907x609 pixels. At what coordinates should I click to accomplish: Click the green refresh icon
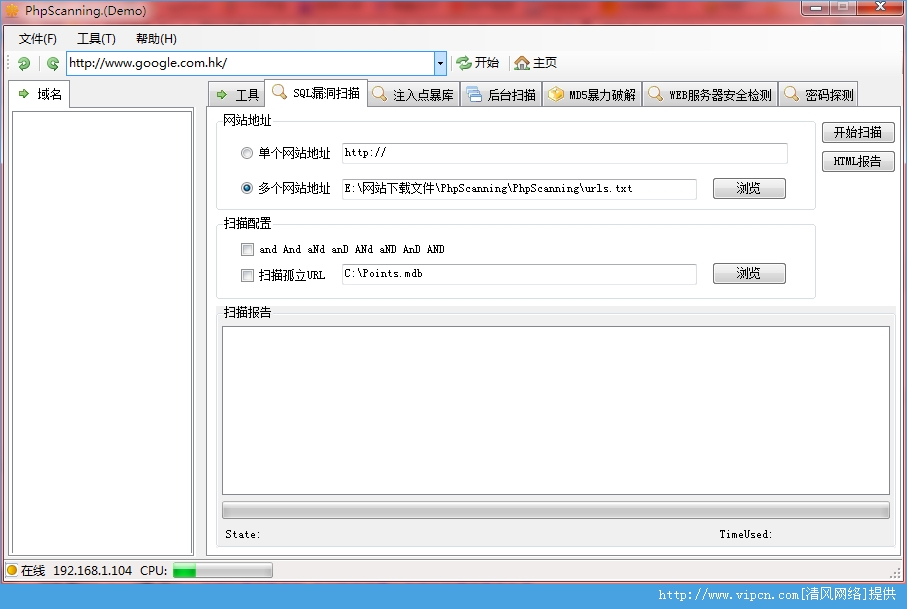(53, 64)
